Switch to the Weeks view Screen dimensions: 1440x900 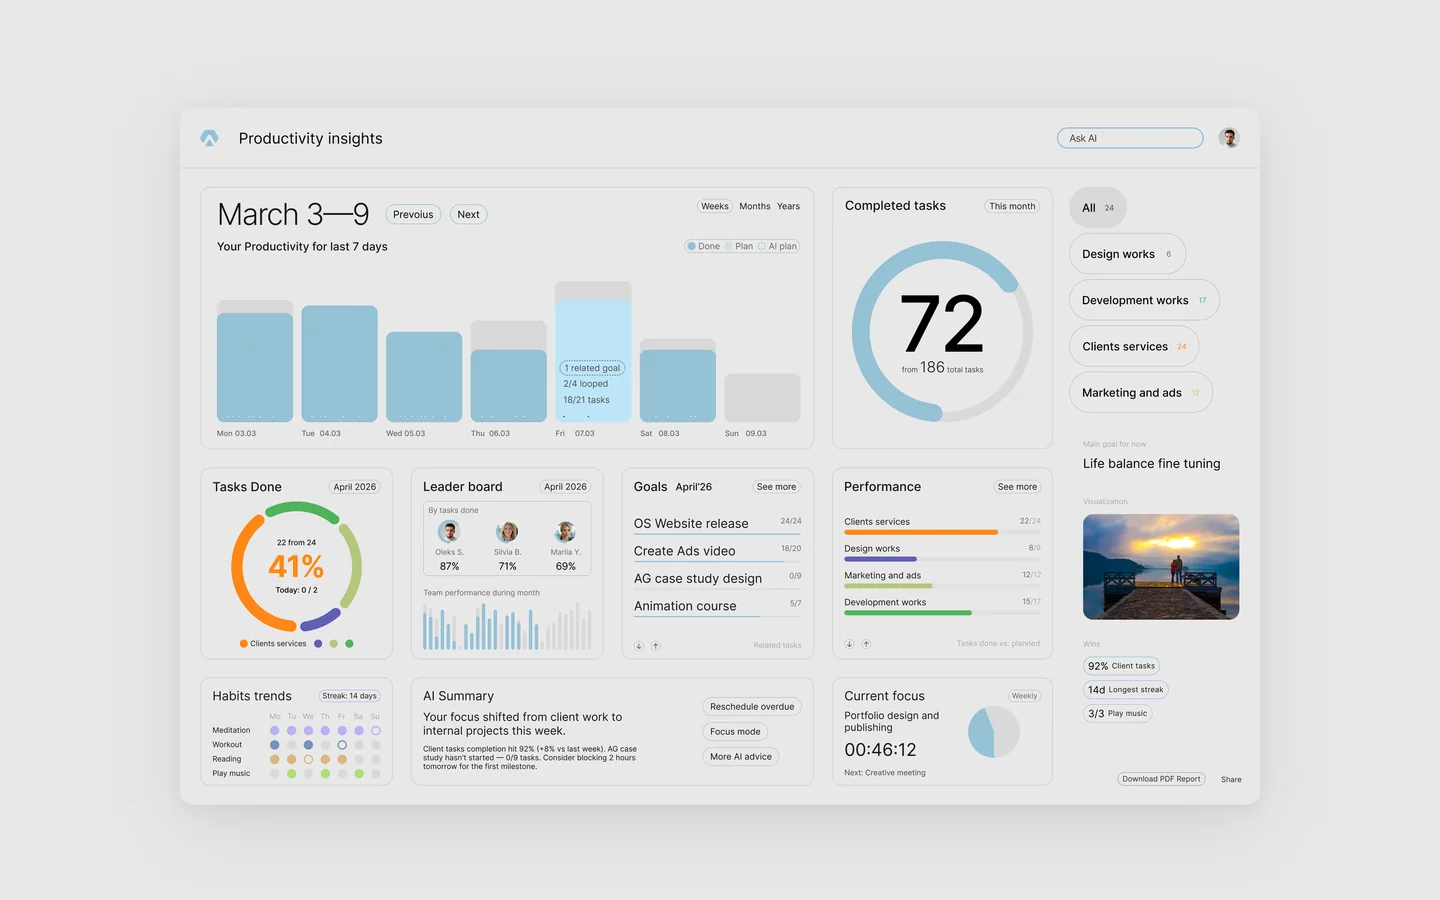click(x=715, y=206)
